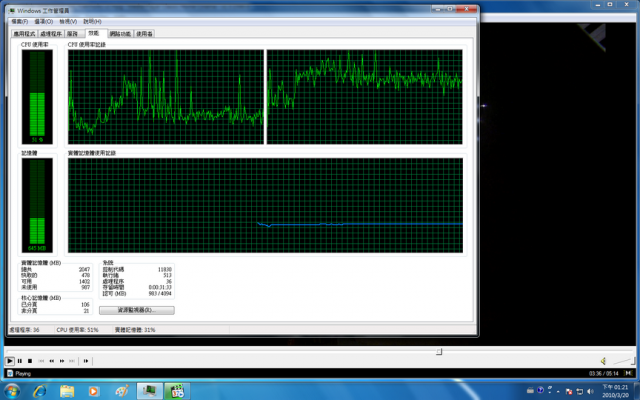The image size is (640, 400).
Task: Click status bar CPU 使用率: 51% text
Action: (x=78, y=330)
